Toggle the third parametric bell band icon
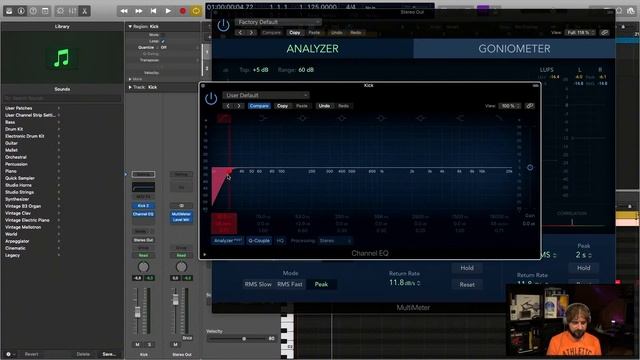 click(381, 118)
